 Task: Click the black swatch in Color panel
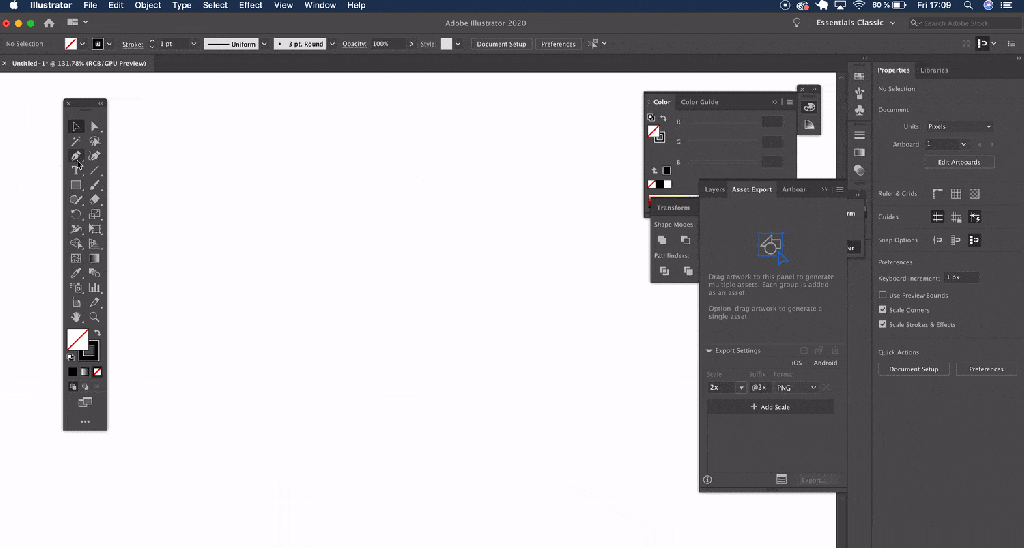(660, 184)
